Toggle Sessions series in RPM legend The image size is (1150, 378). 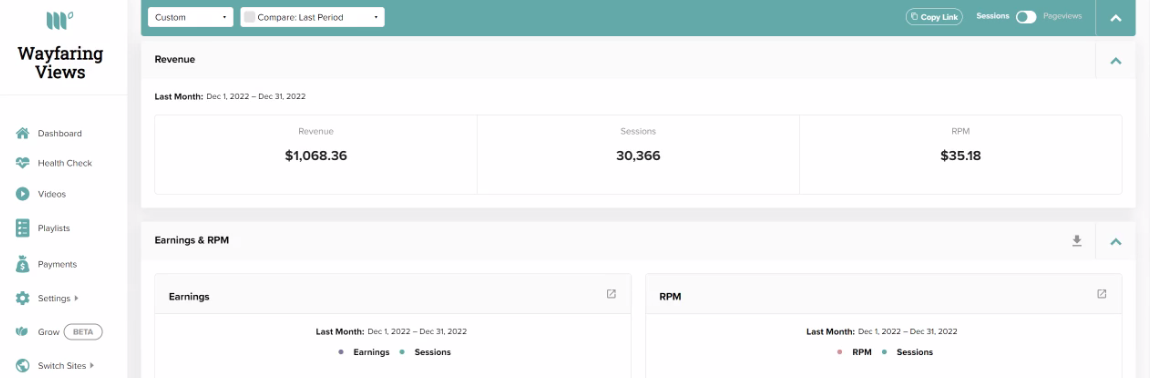pos(907,352)
